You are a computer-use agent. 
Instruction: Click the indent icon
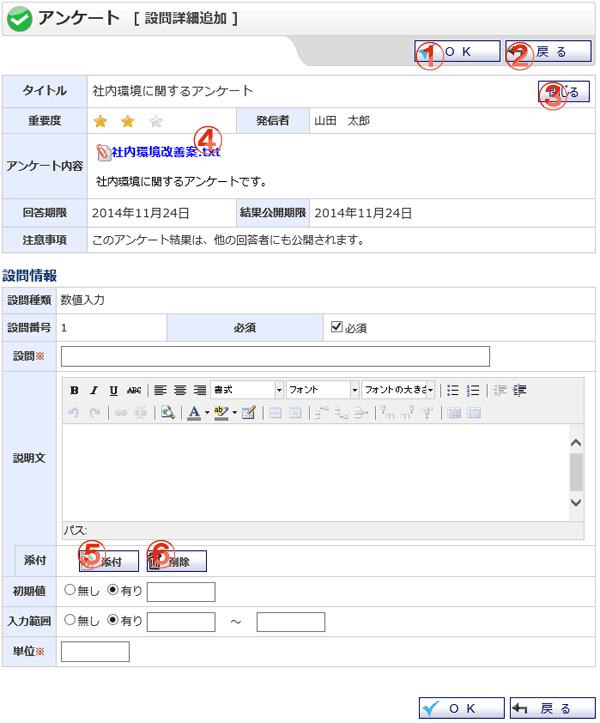pyautogui.click(x=519, y=391)
